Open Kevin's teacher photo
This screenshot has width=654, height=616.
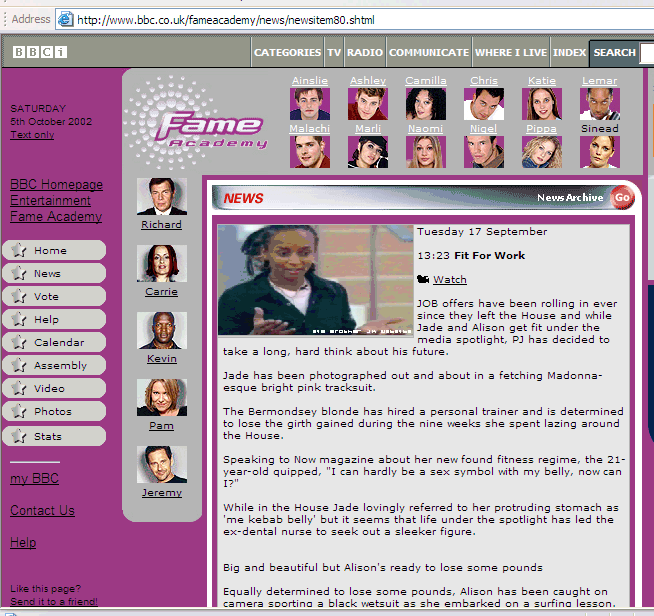tap(162, 330)
